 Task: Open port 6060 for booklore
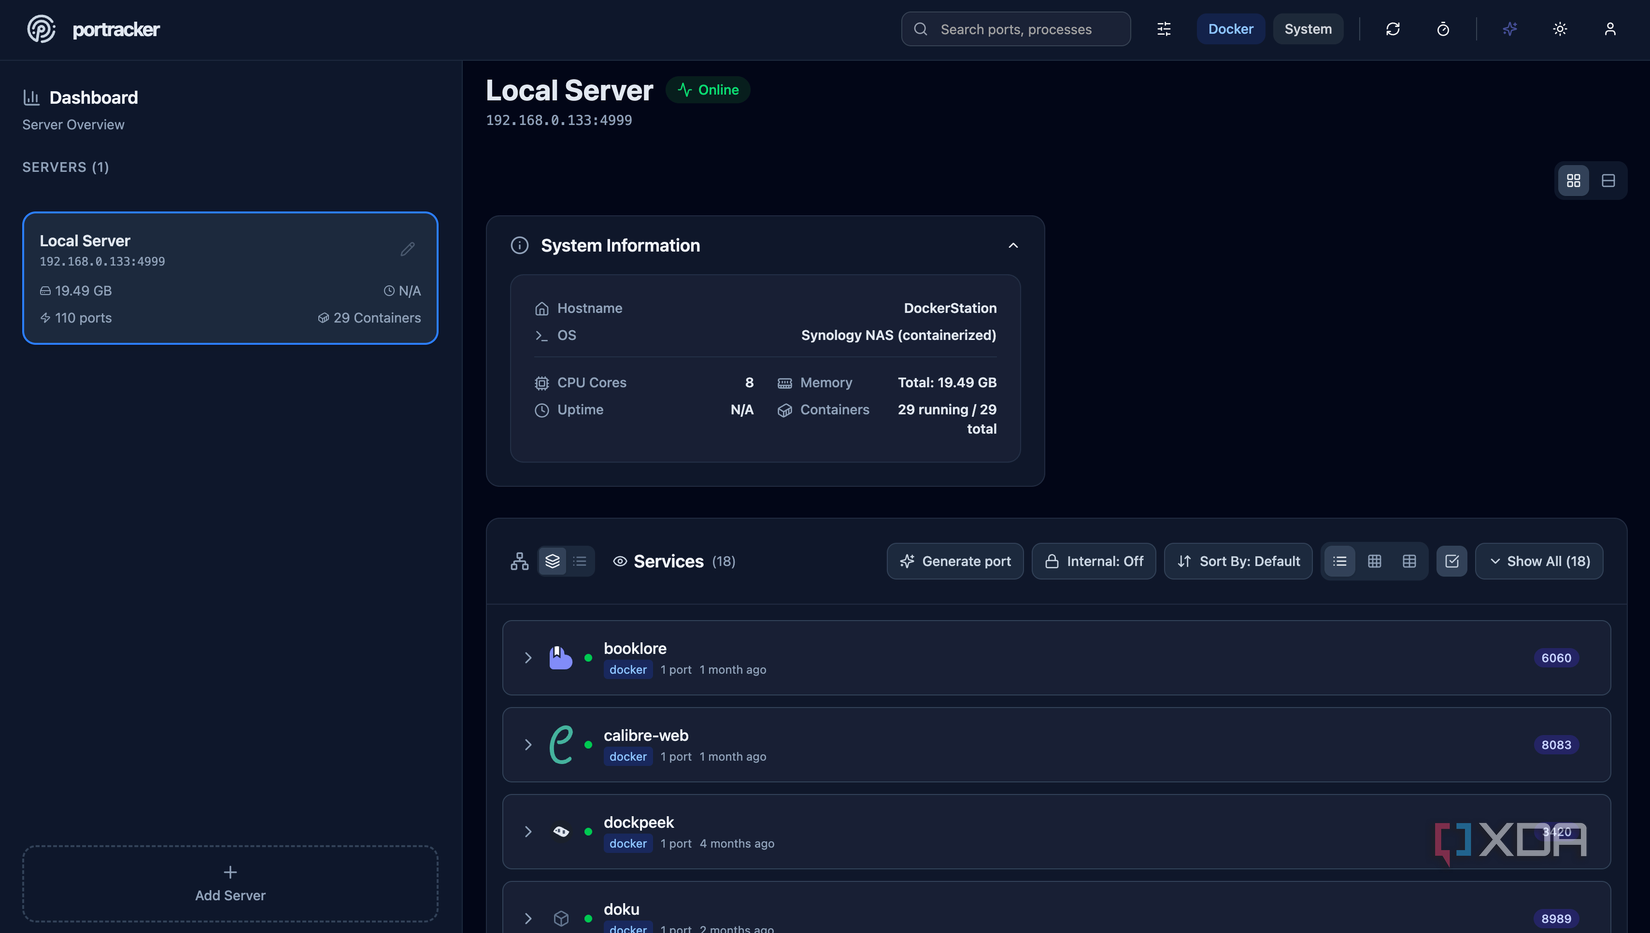pos(1556,658)
